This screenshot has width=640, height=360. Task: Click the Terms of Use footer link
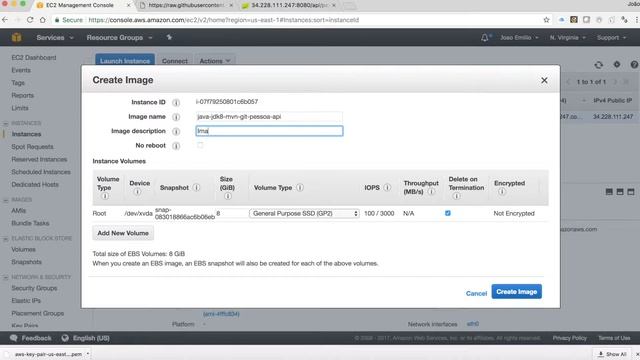614,338
